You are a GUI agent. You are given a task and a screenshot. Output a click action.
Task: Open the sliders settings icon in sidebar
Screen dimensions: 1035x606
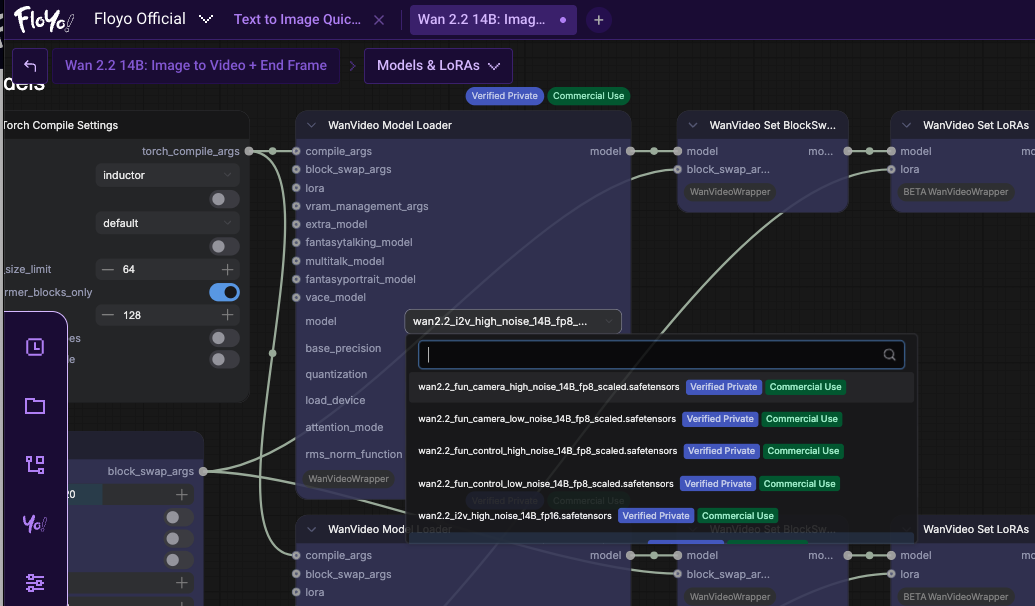[x=35, y=583]
